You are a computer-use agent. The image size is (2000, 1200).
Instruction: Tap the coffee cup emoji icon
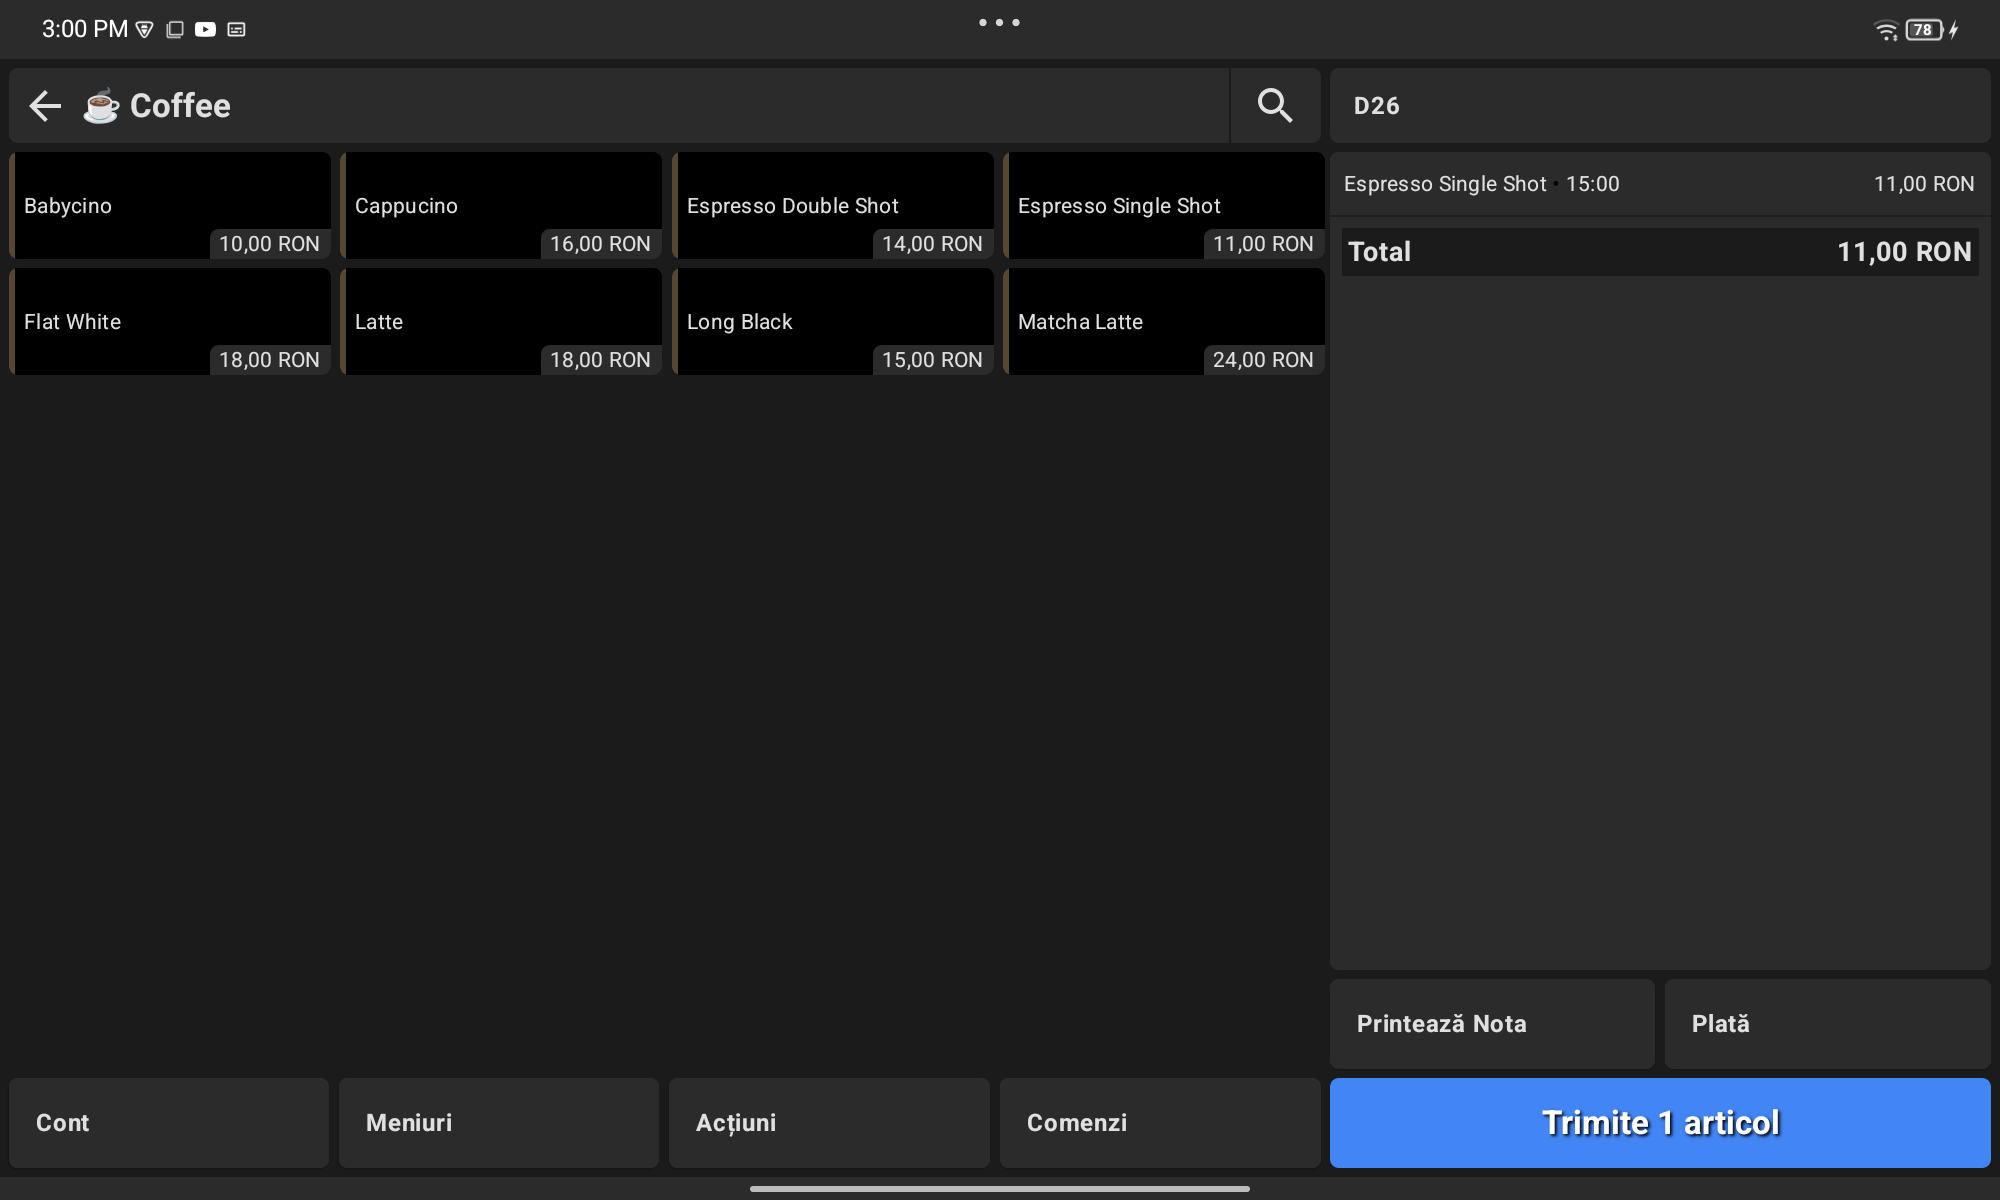100,105
